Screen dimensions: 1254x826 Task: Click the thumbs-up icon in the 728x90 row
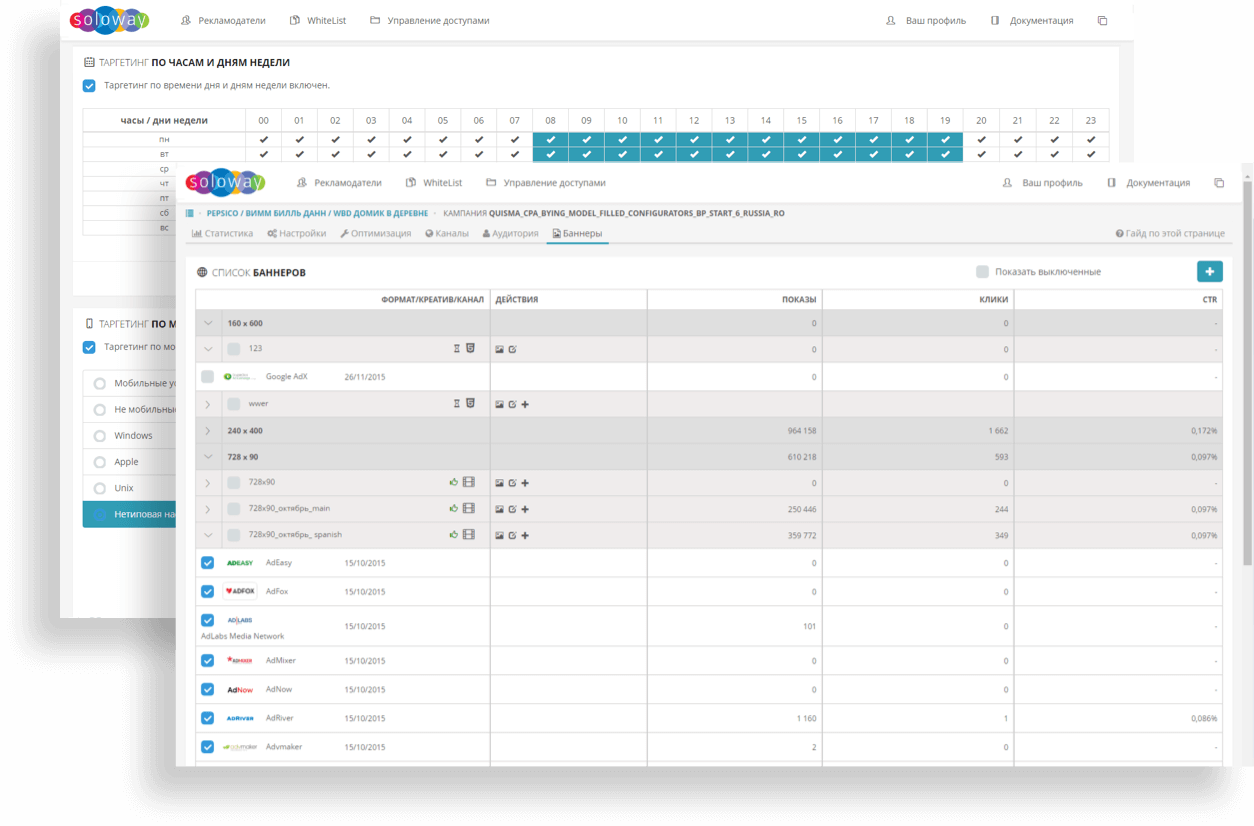pyautogui.click(x=454, y=483)
